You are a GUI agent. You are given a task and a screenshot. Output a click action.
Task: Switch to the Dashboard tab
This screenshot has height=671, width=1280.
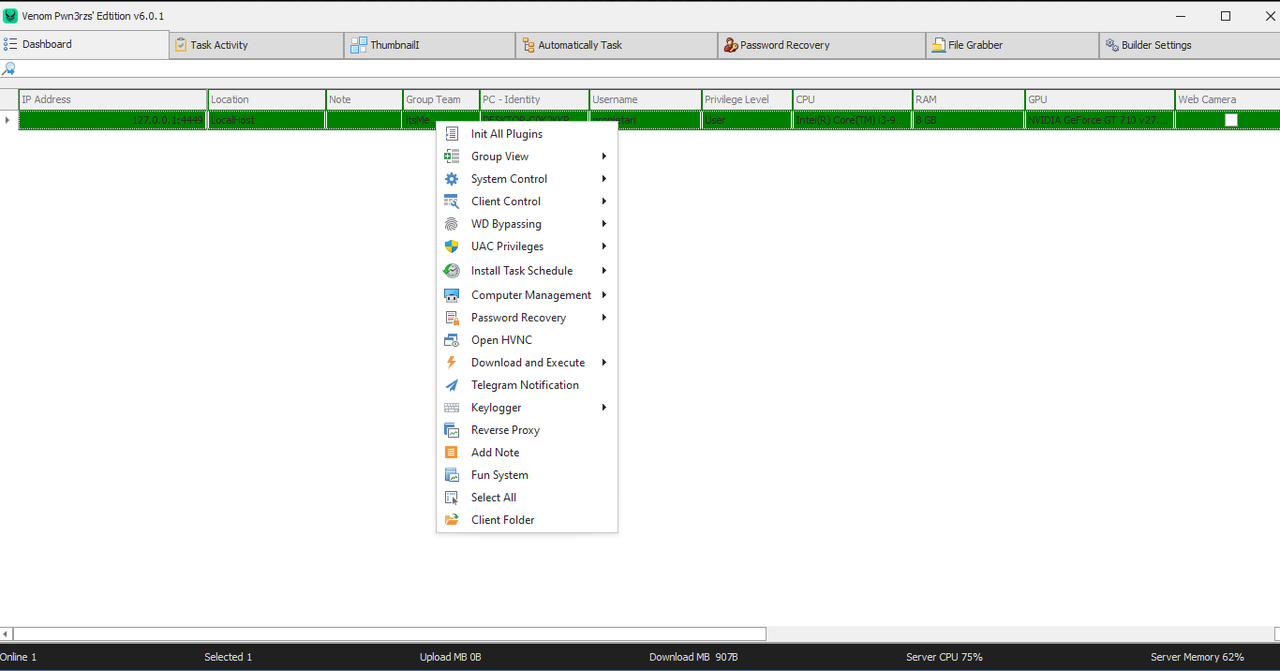pyautogui.click(x=85, y=44)
